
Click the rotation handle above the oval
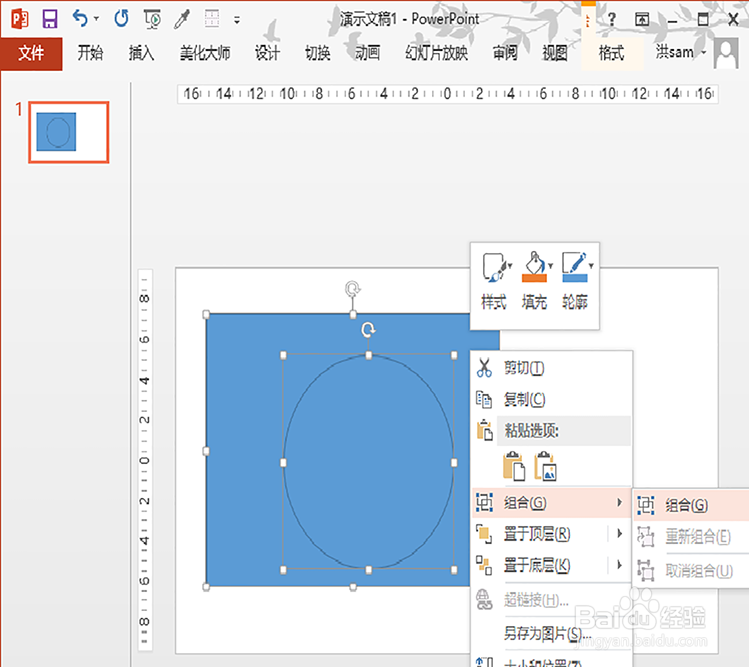point(368,330)
